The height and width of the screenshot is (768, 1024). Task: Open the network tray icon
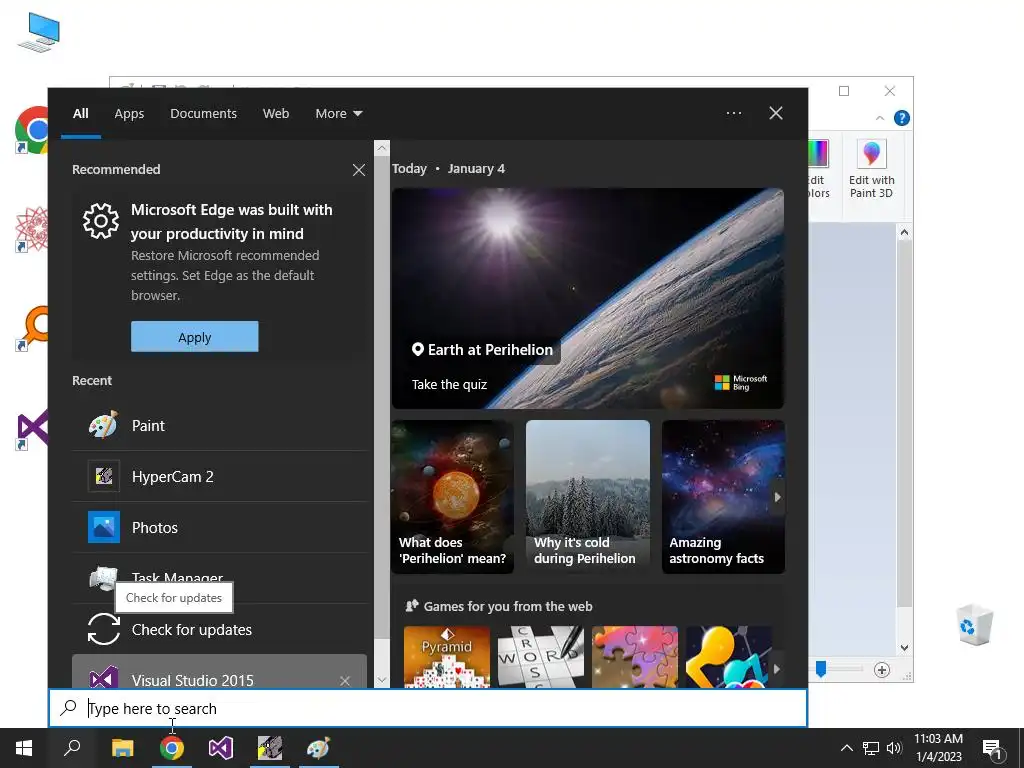871,748
